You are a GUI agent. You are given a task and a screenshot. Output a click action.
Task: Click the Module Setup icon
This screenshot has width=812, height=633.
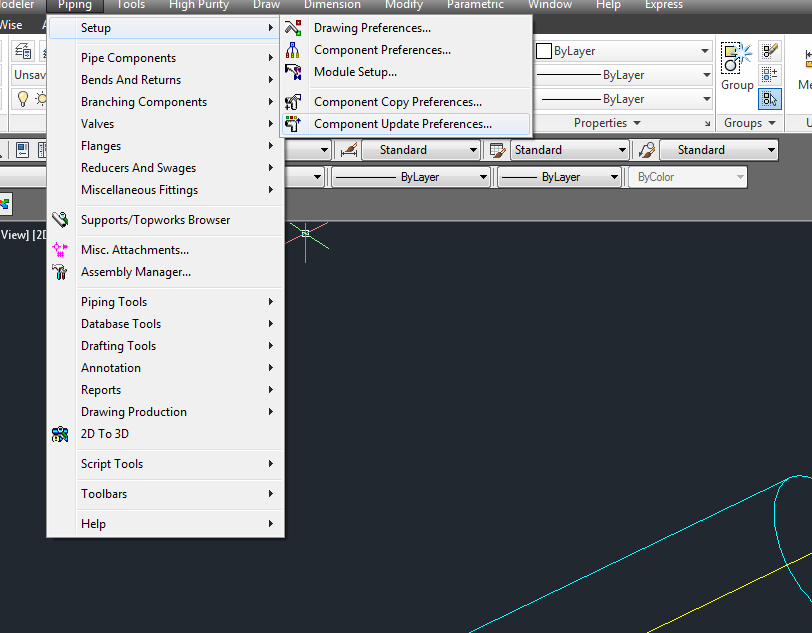coord(293,72)
